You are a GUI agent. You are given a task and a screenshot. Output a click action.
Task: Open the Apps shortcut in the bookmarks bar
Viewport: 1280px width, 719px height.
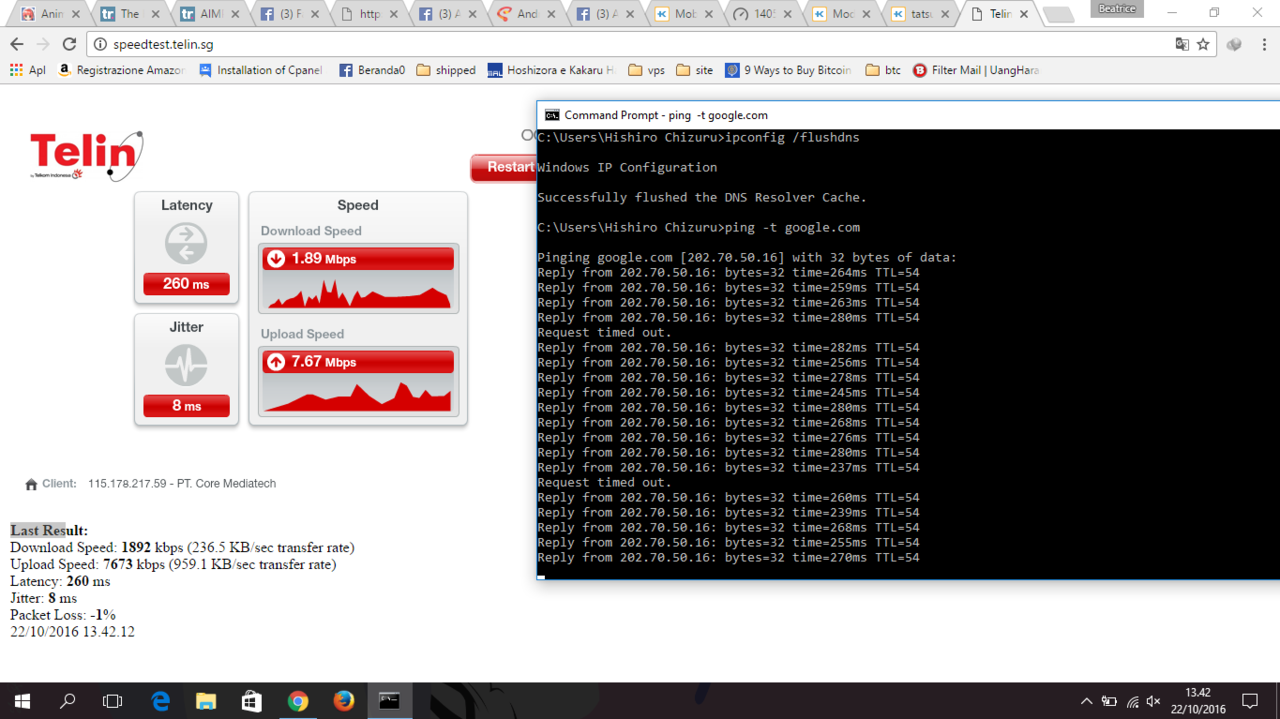(27, 70)
